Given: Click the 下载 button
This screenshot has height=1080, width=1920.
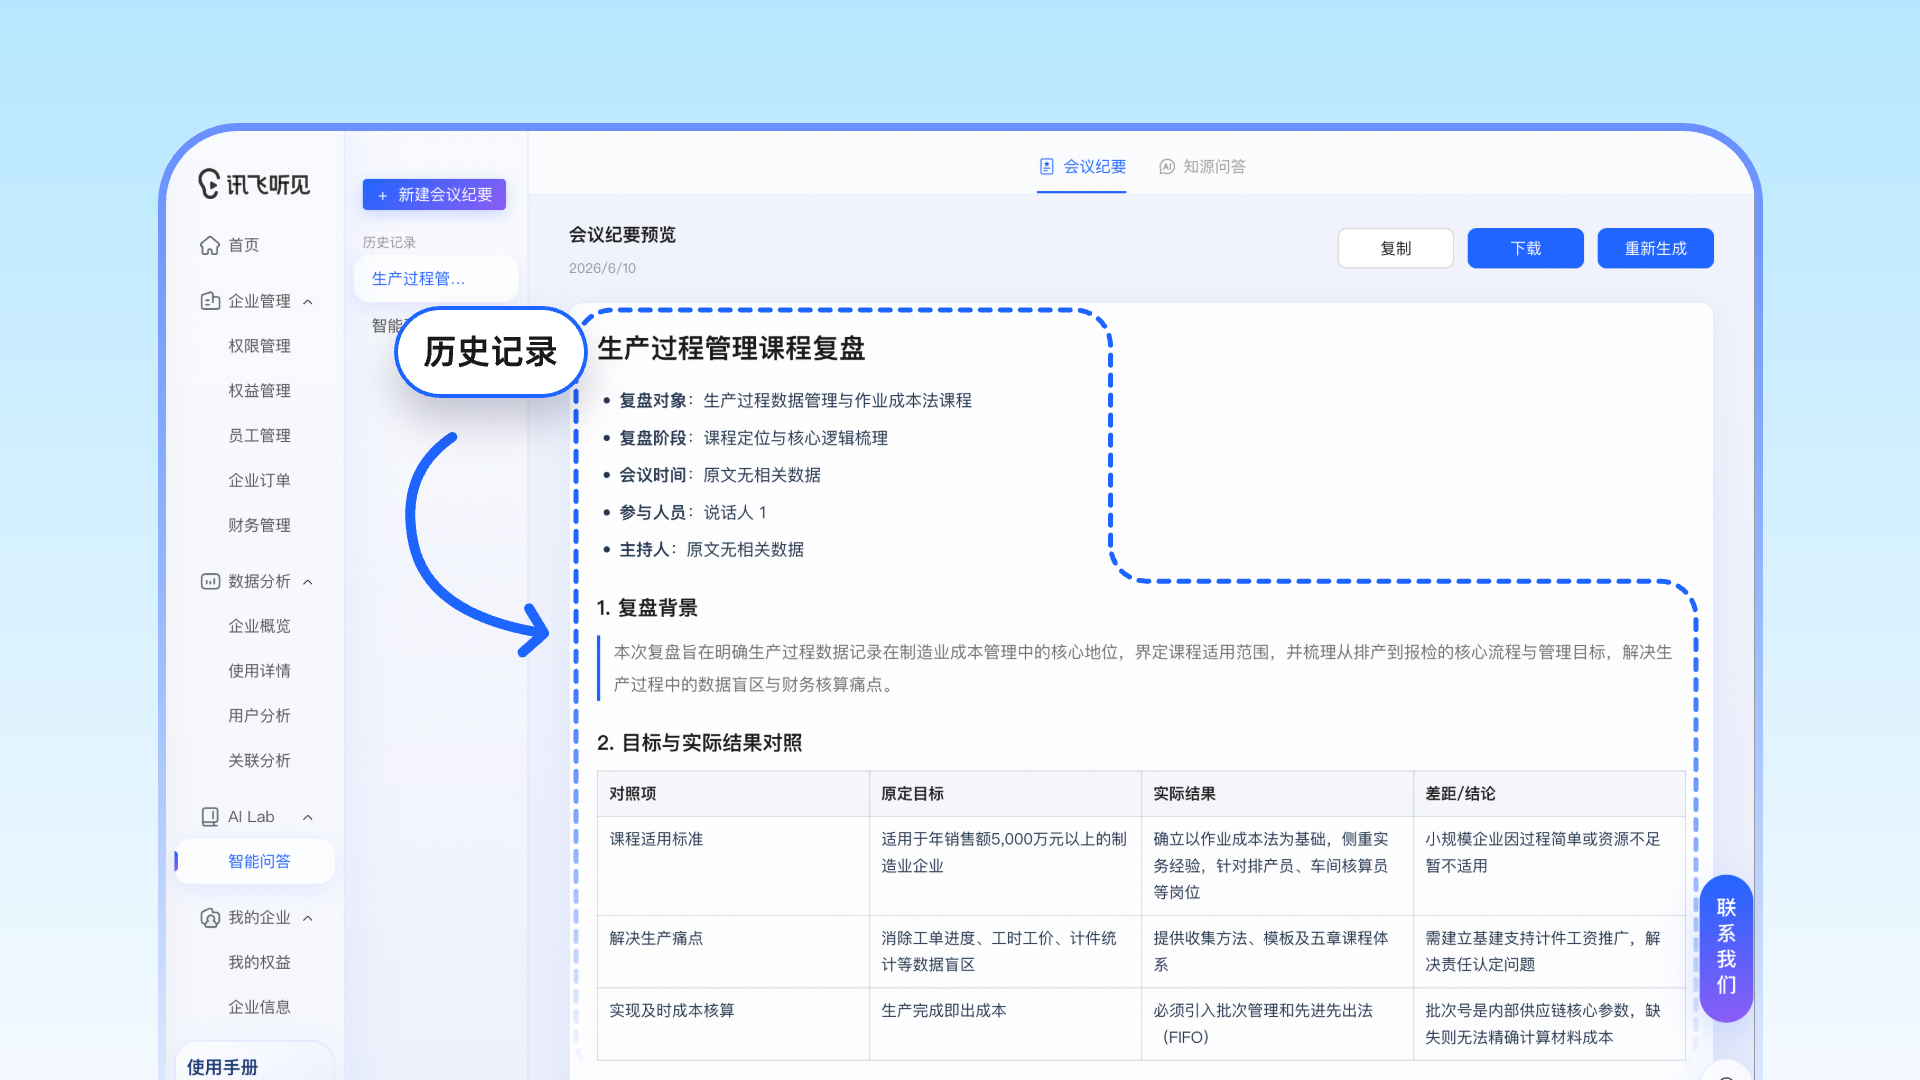Looking at the screenshot, I should [1525, 248].
